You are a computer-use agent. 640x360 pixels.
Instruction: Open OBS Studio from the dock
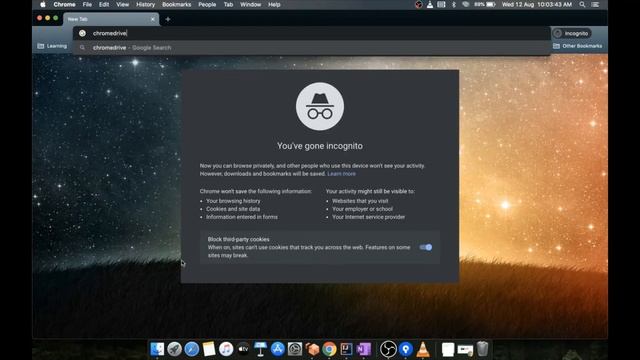pos(388,349)
